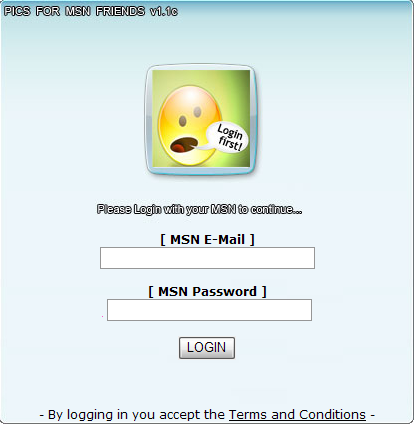The height and width of the screenshot is (424, 414).
Task: Click the smiley's open mouth
Action: (x=183, y=144)
